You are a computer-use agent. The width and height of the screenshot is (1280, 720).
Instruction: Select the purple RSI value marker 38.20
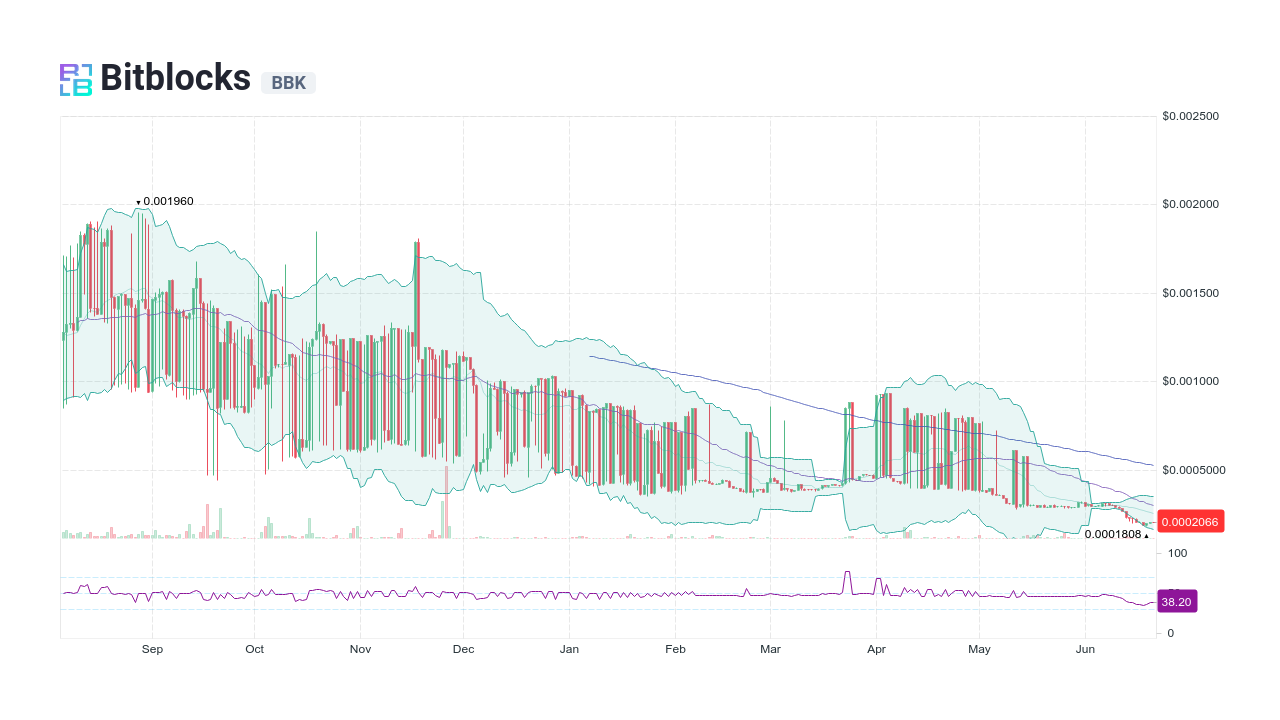pos(1177,601)
